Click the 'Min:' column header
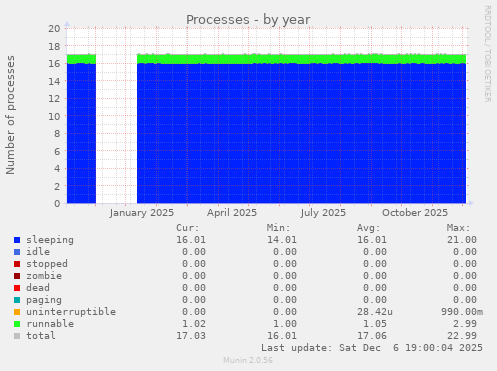This screenshot has height=371, width=497. (278, 228)
